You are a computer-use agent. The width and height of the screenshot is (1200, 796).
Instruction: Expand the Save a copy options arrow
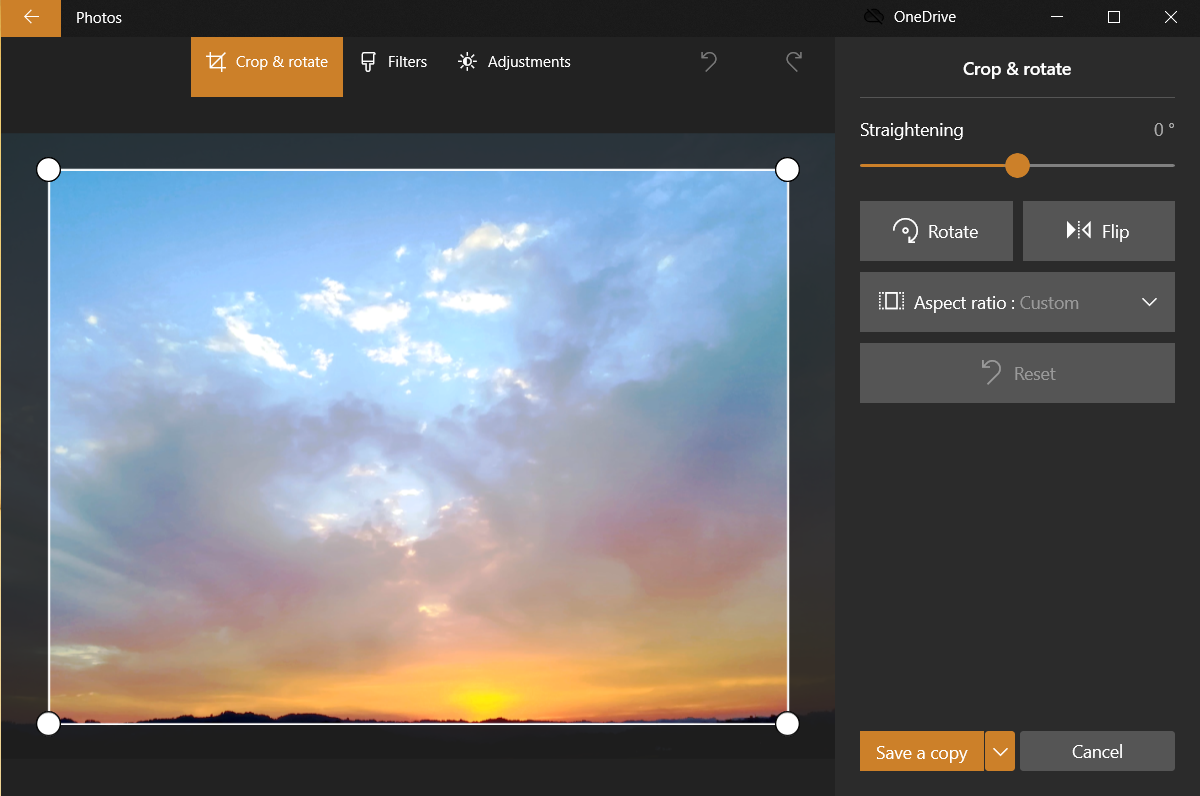coord(1000,752)
